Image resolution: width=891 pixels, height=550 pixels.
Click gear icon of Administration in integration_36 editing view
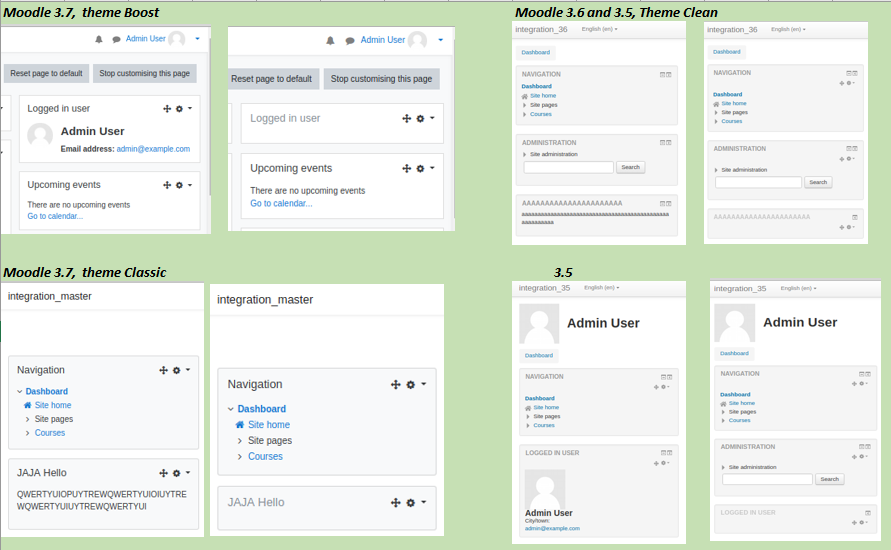click(x=849, y=159)
